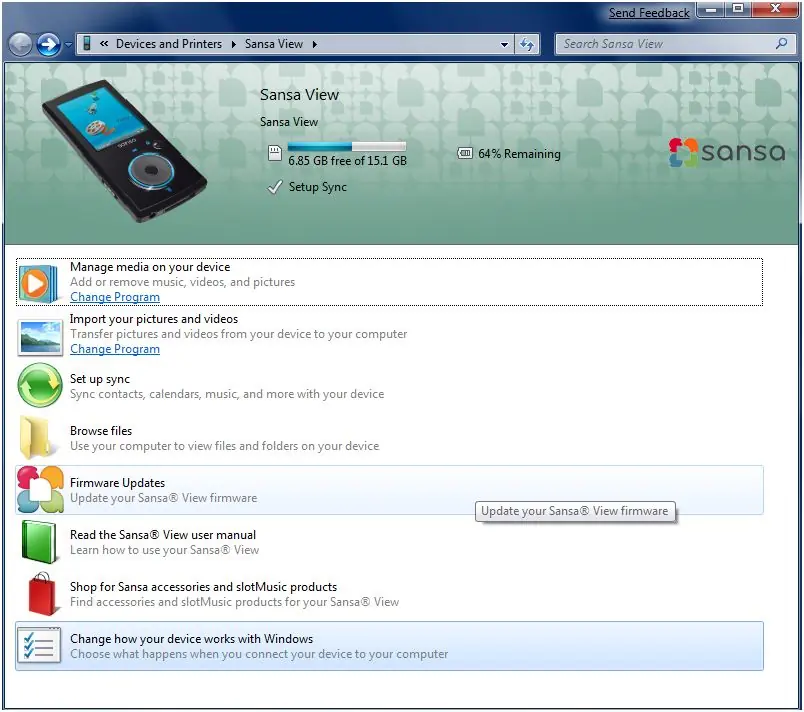Click the Back navigation arrow button
Image resolution: width=804 pixels, height=712 pixels.
(x=21, y=45)
